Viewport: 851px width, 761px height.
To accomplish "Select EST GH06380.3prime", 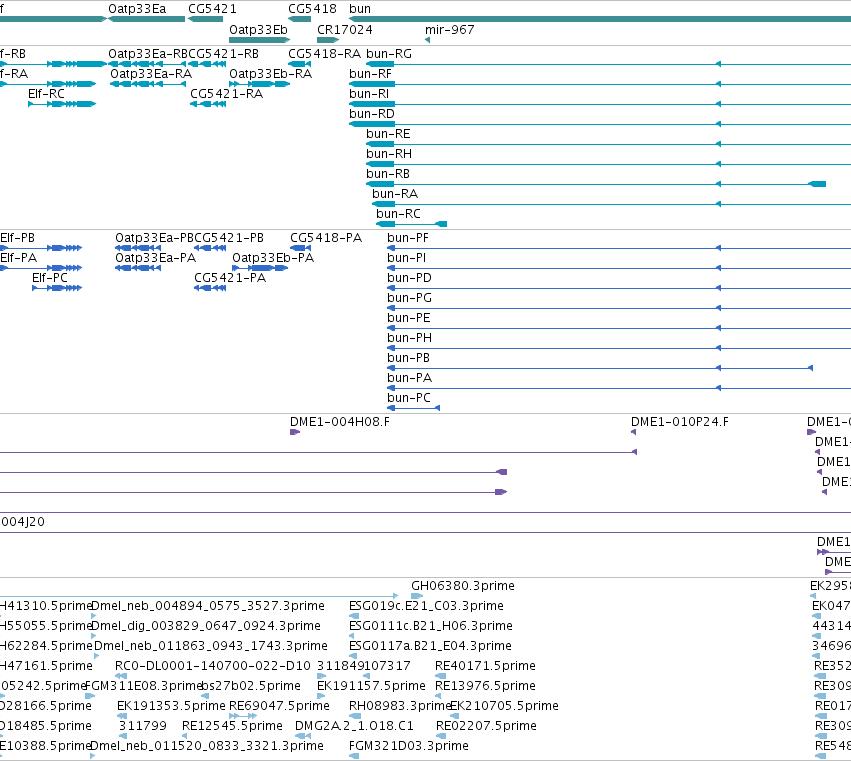I will (417, 596).
